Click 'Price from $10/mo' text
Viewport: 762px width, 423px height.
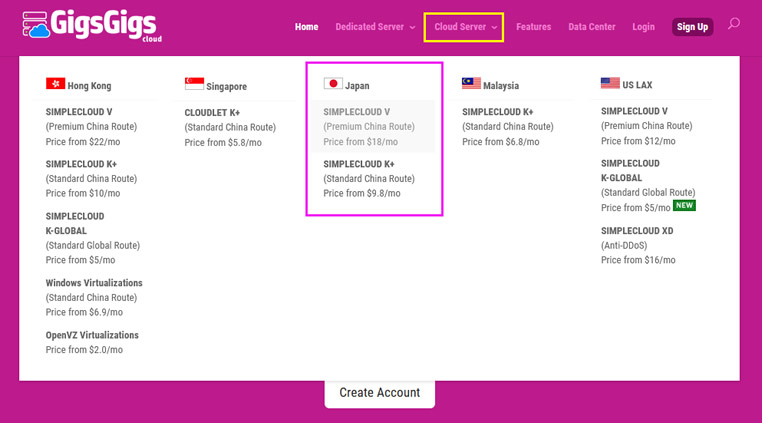point(83,193)
